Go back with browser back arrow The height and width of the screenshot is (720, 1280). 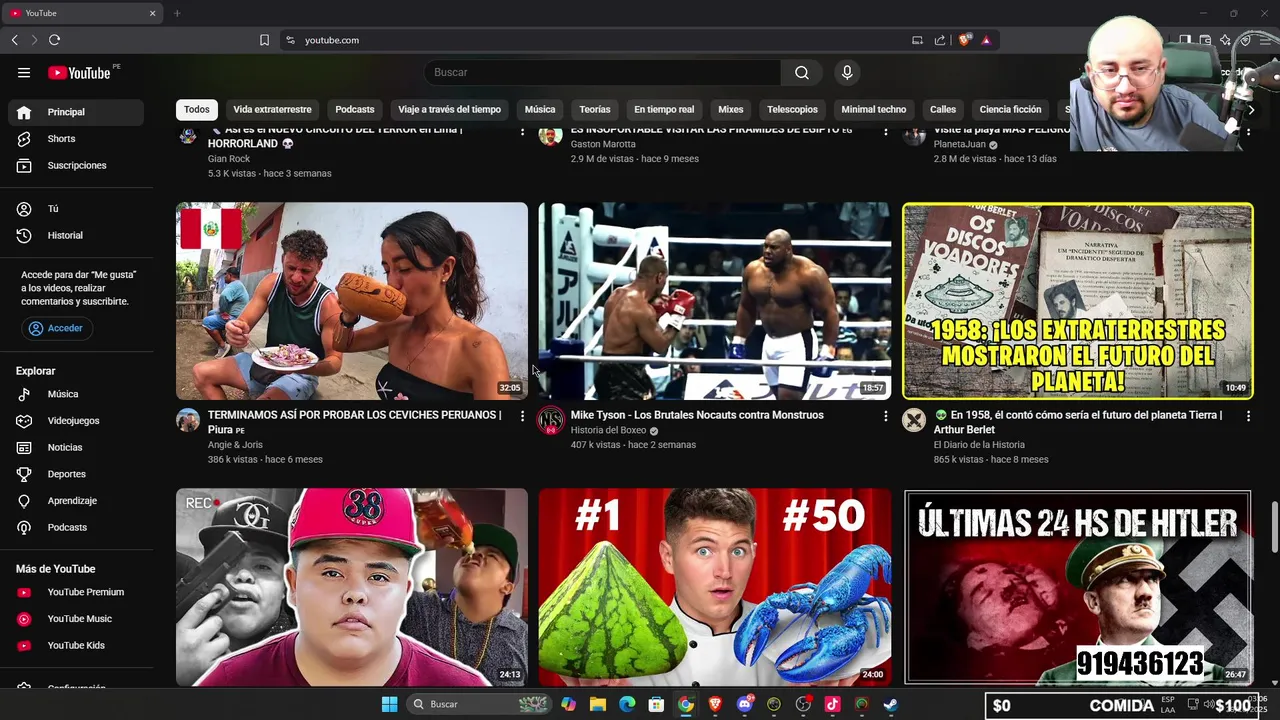15,40
